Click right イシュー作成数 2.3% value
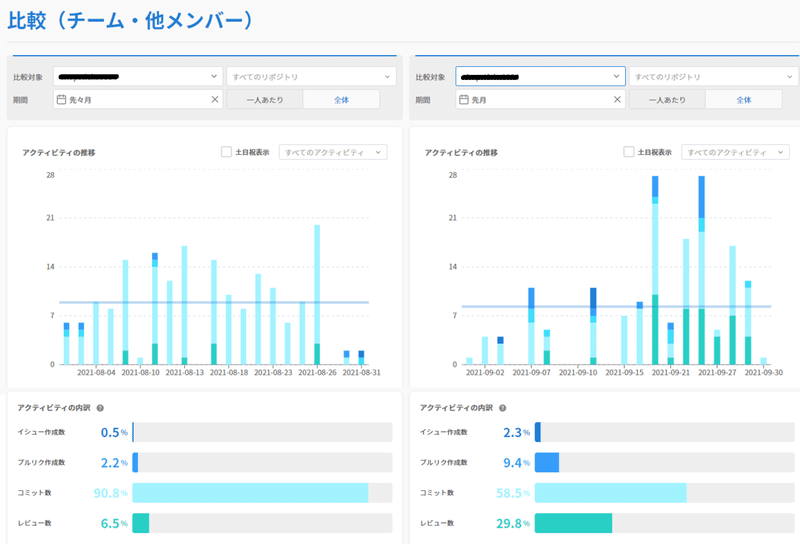This screenshot has width=800, height=551. tap(516, 433)
